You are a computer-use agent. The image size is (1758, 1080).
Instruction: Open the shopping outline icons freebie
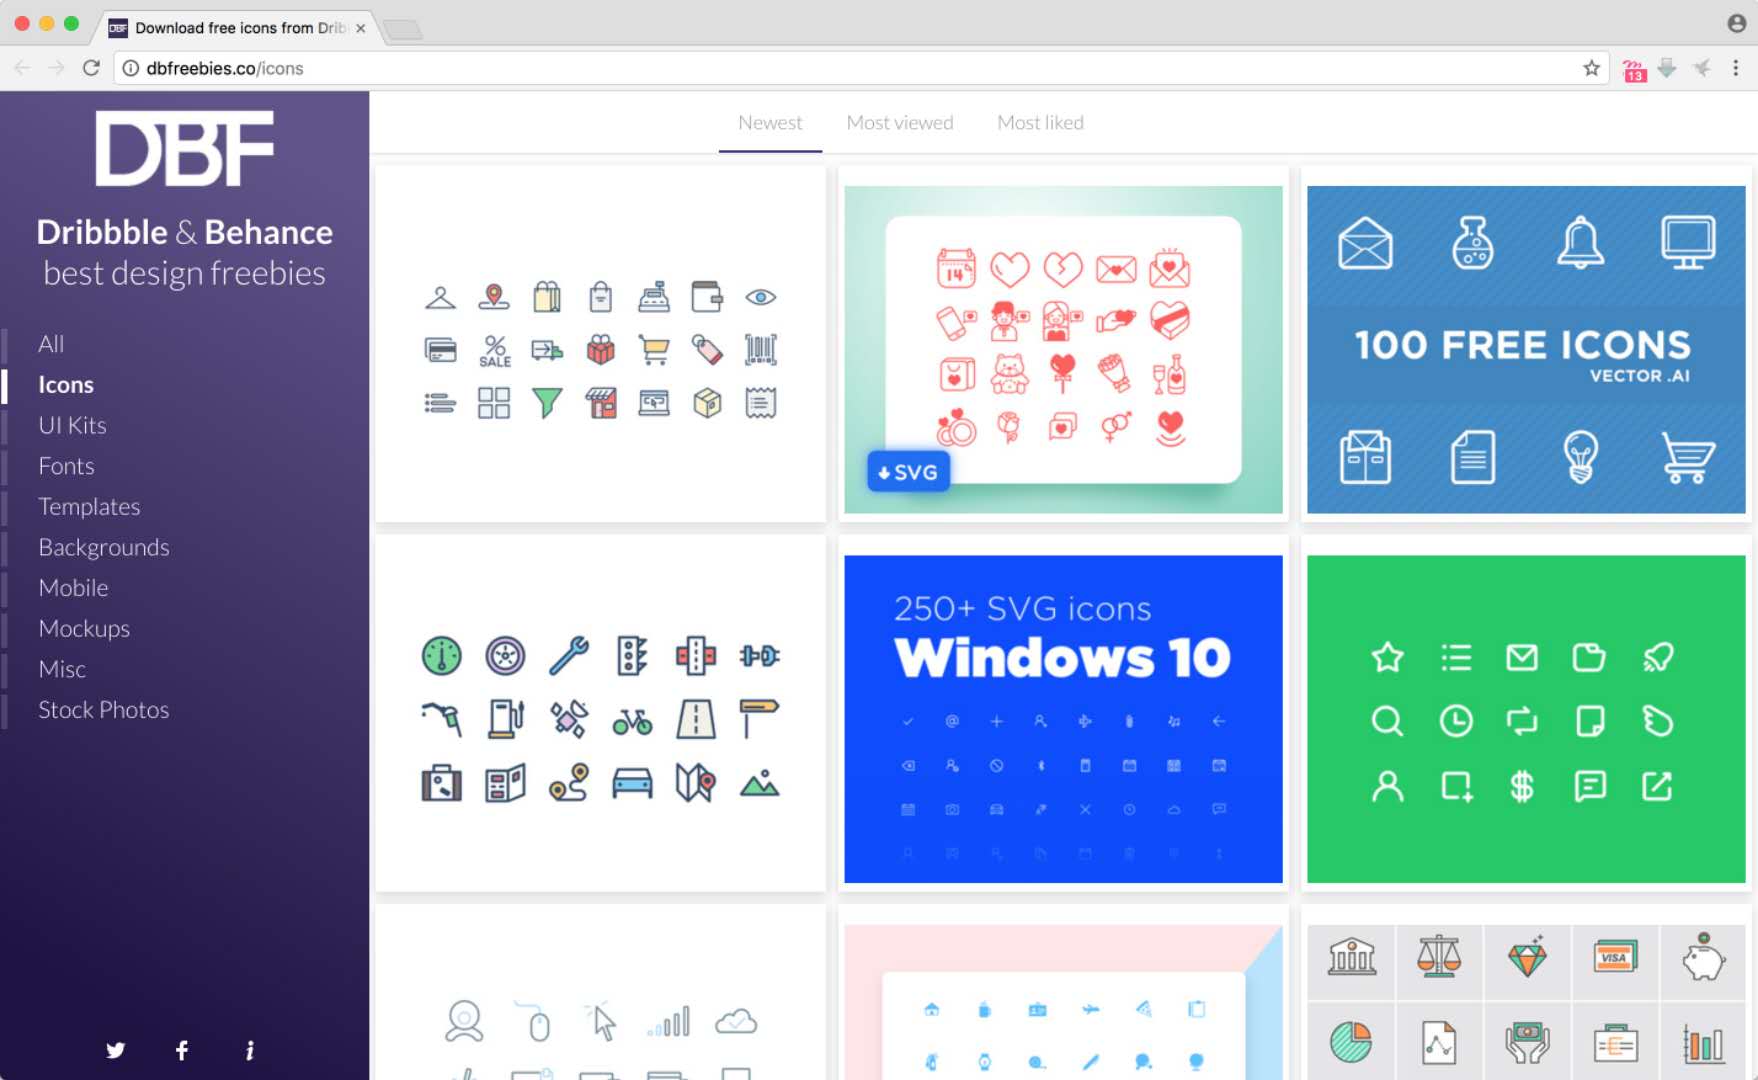(x=600, y=343)
